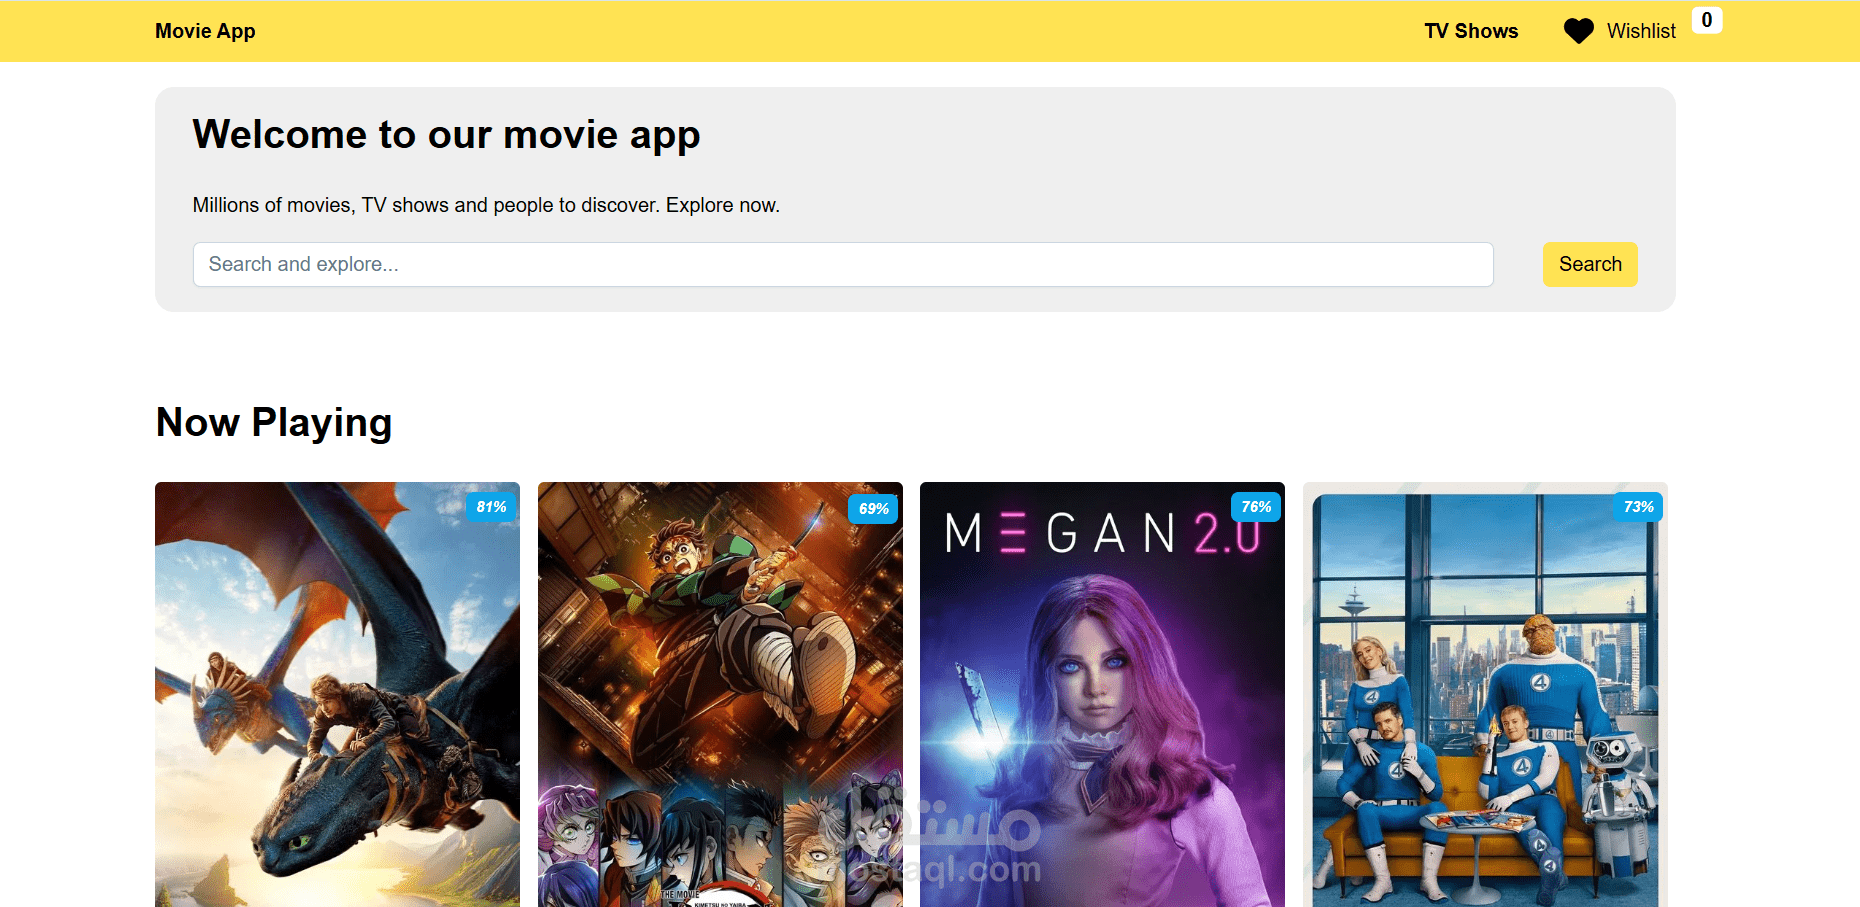This screenshot has height=907, width=1860.
Task: Open the Wishlist link
Action: [1641, 31]
